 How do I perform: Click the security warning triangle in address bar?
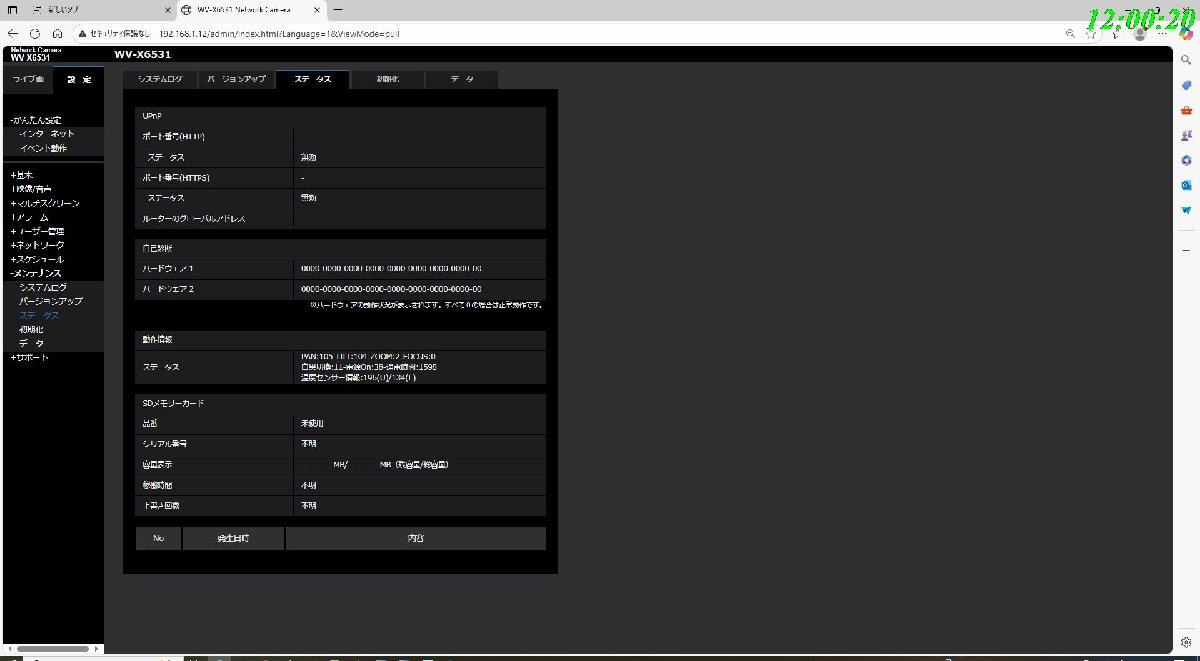(81, 33)
